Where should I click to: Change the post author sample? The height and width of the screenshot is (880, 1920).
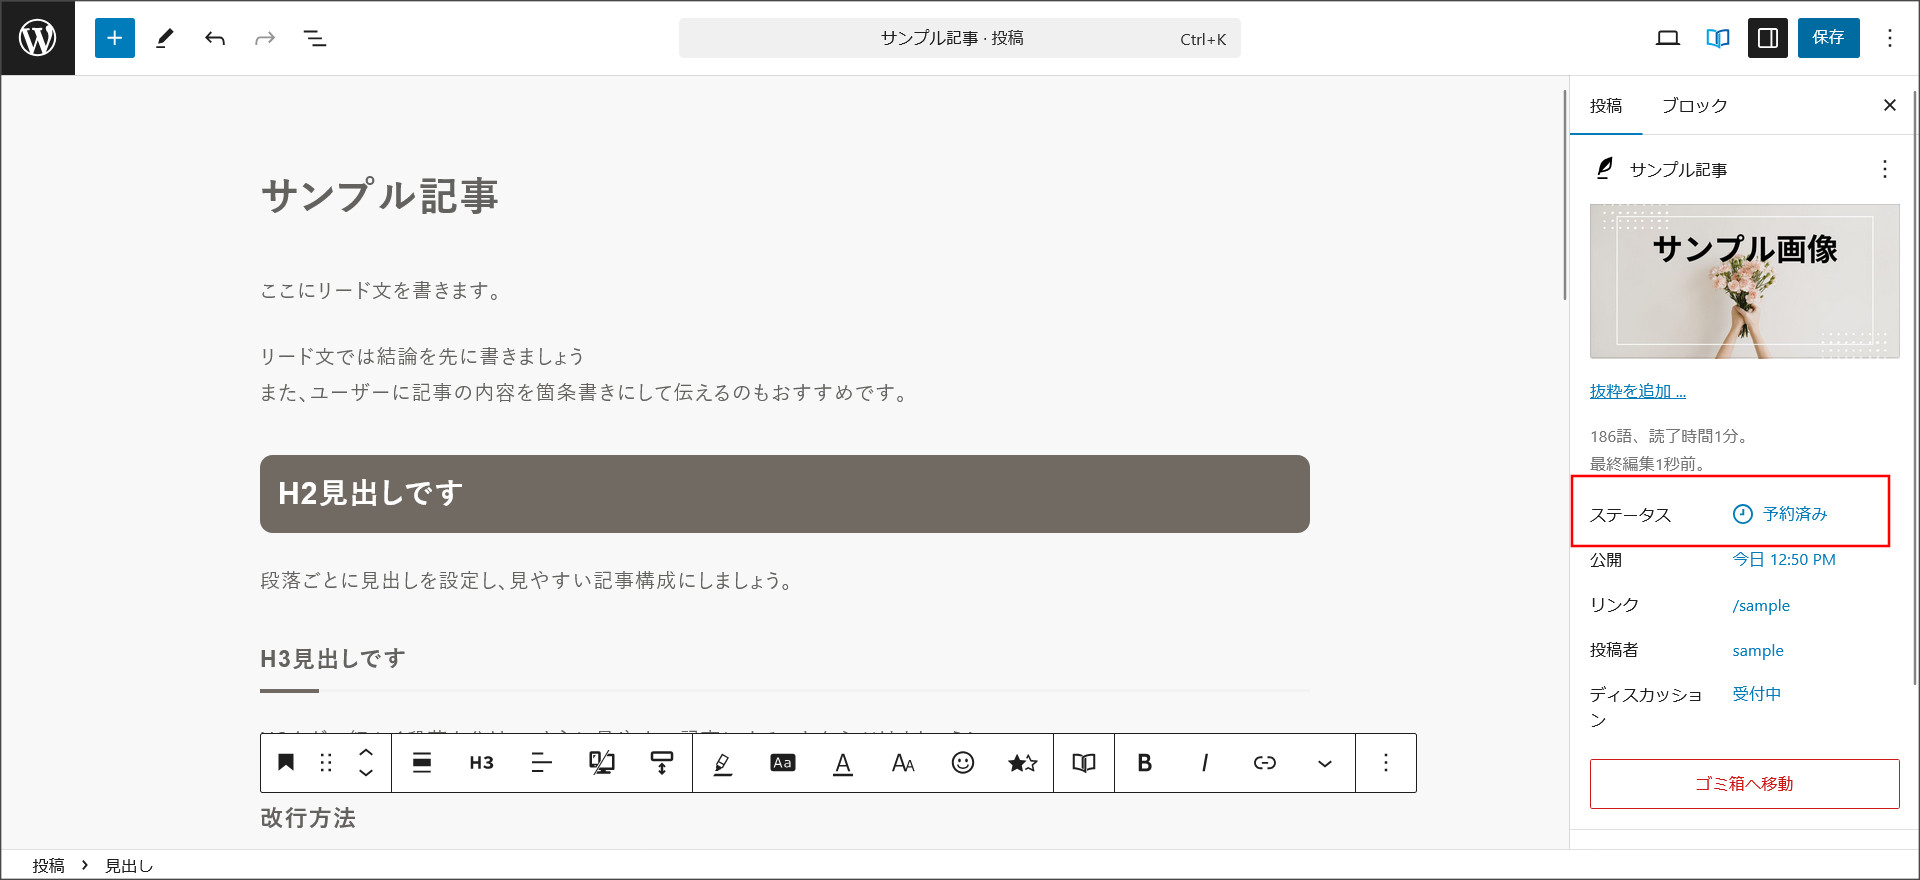1758,650
